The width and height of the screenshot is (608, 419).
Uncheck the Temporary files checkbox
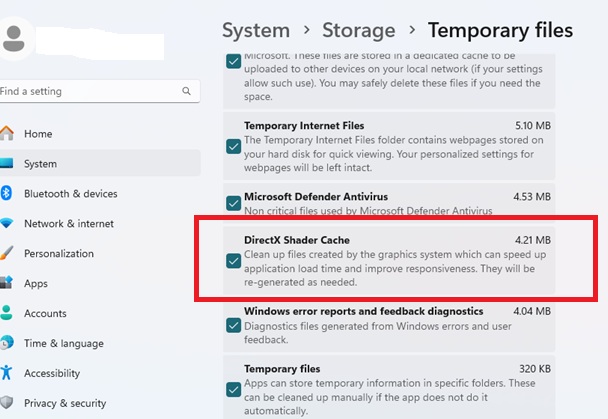[x=233, y=389]
